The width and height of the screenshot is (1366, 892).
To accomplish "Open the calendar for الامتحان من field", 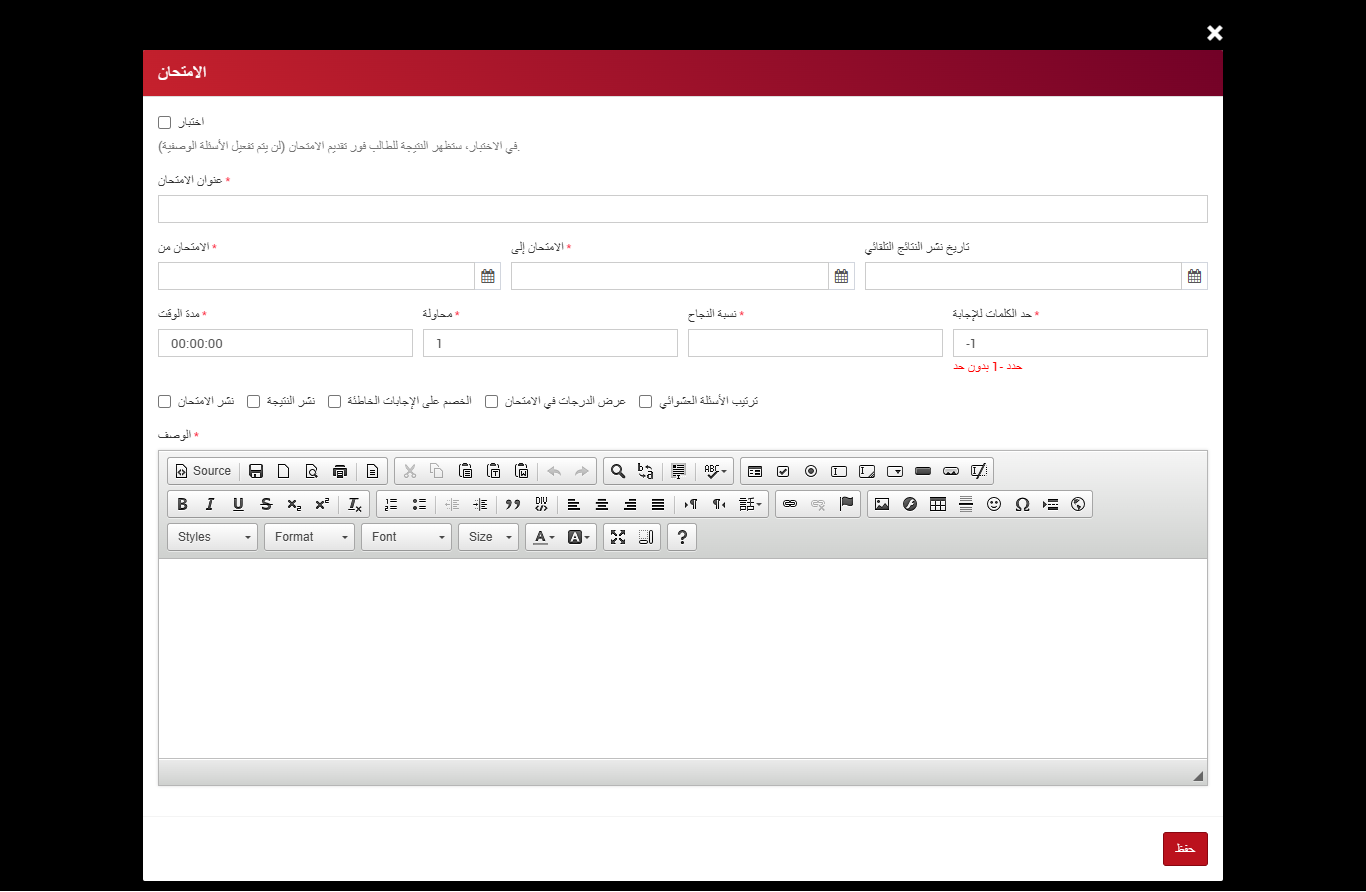I will pos(488,275).
